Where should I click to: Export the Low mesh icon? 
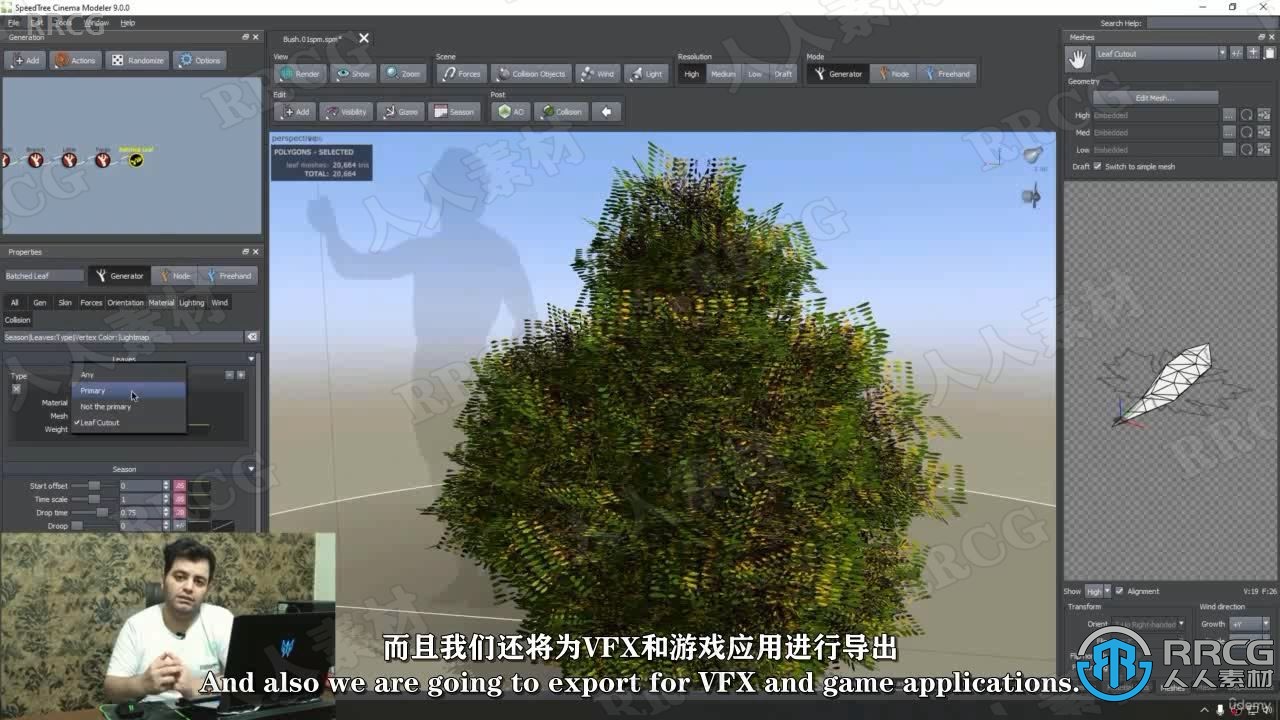pos(1263,149)
